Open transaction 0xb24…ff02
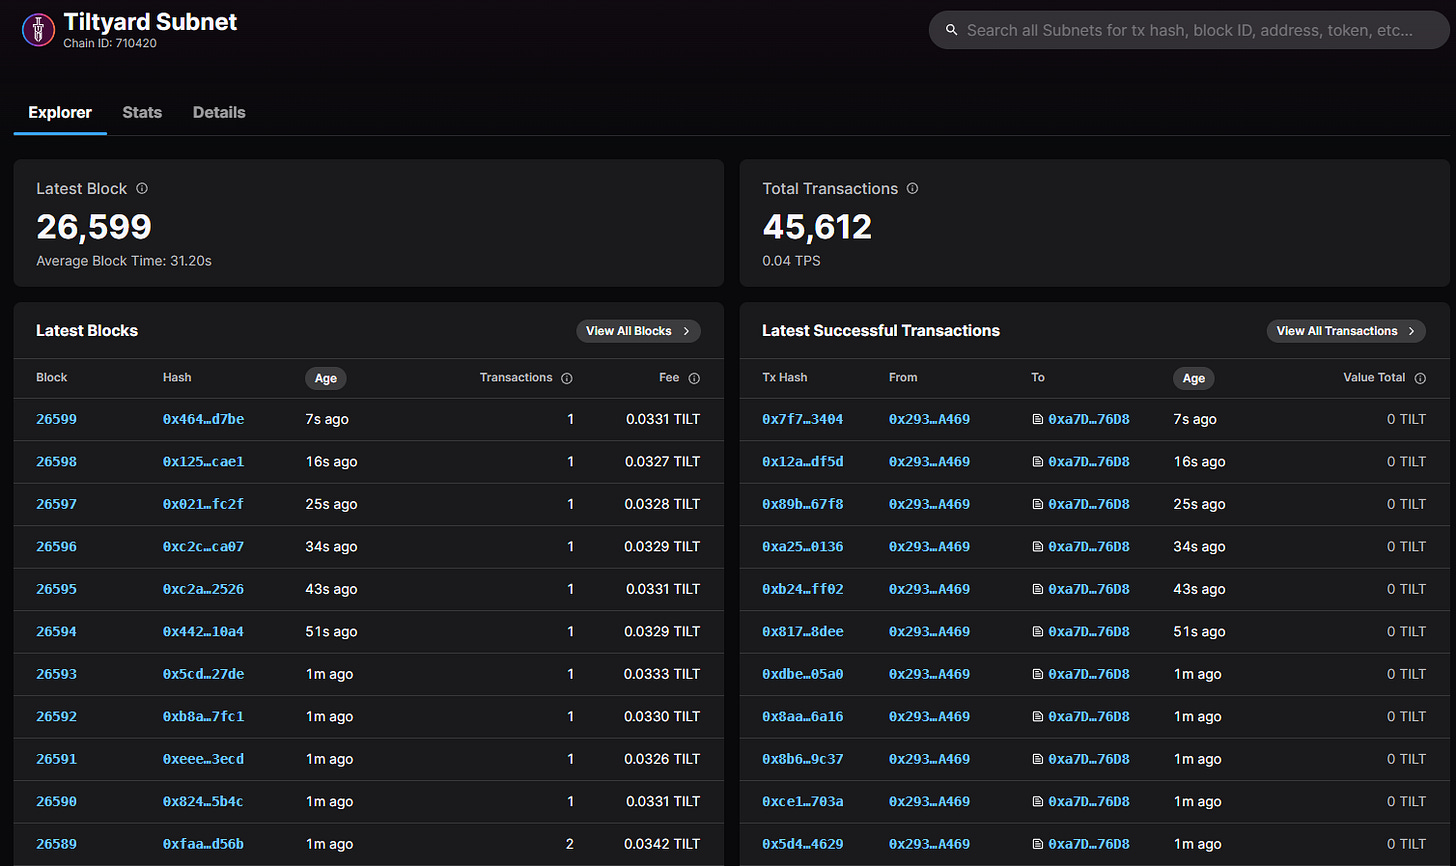The height and width of the screenshot is (866, 1456). click(802, 589)
